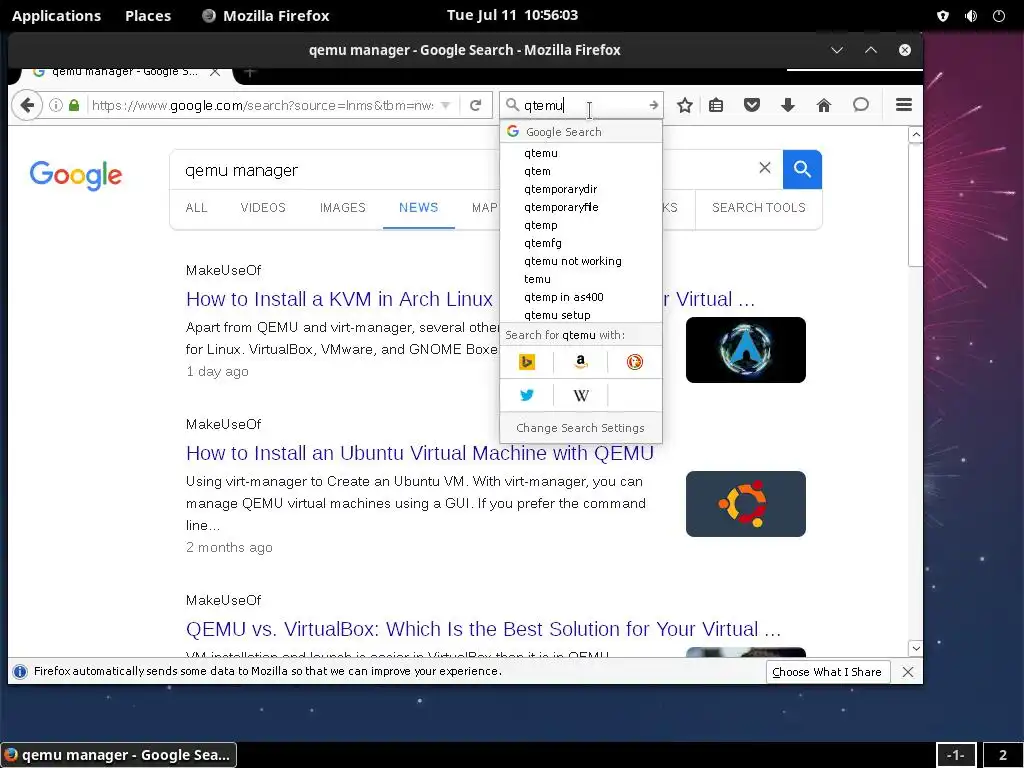Viewport: 1024px width, 768px height.
Task: Submit the search with the go arrow
Action: [x=653, y=105]
